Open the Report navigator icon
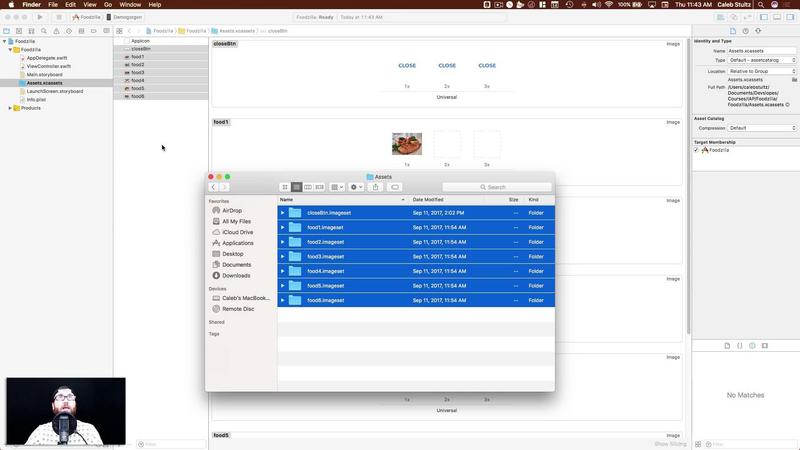Image resolution: width=800 pixels, height=450 pixels. click(x=106, y=31)
